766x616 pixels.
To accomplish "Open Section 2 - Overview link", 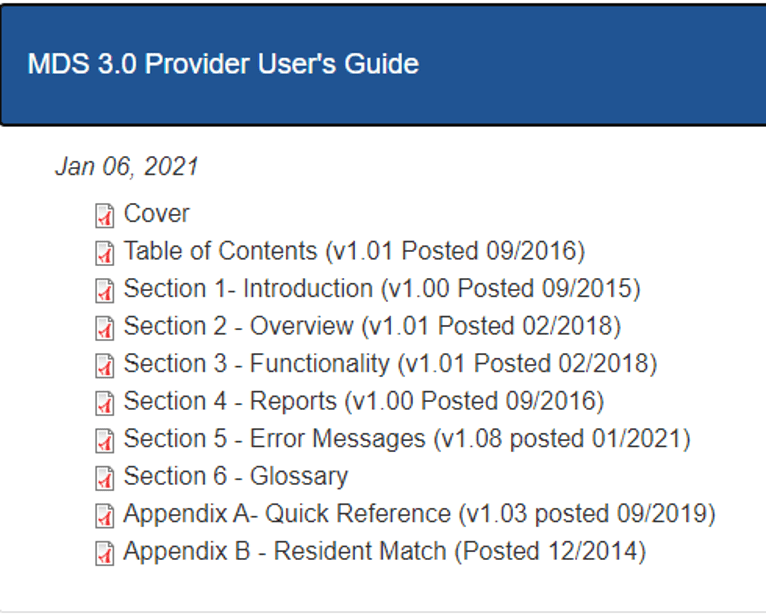I will tap(372, 326).
